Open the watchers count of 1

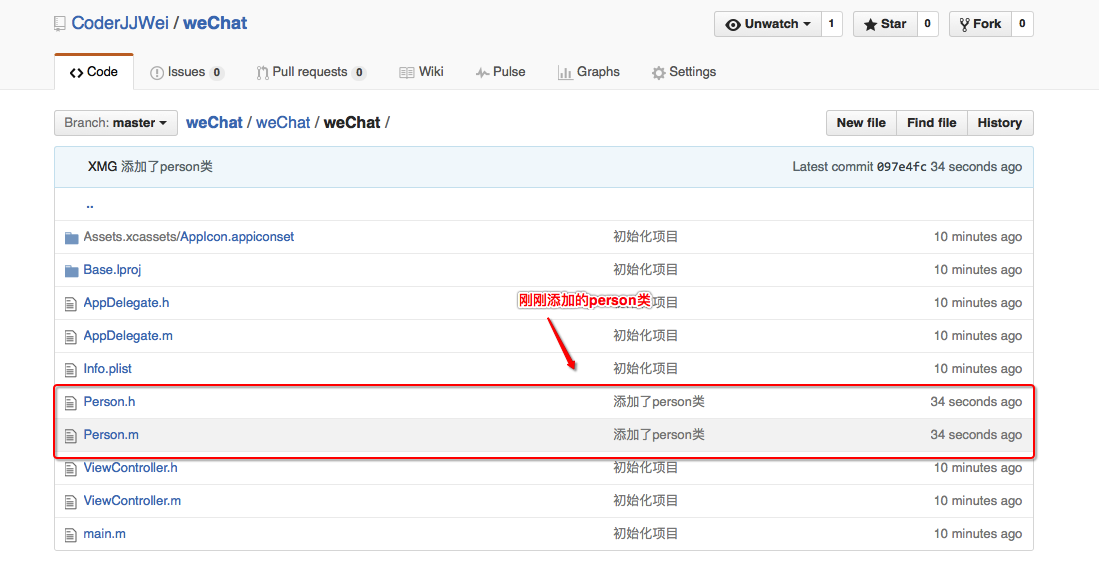[x=831, y=24]
